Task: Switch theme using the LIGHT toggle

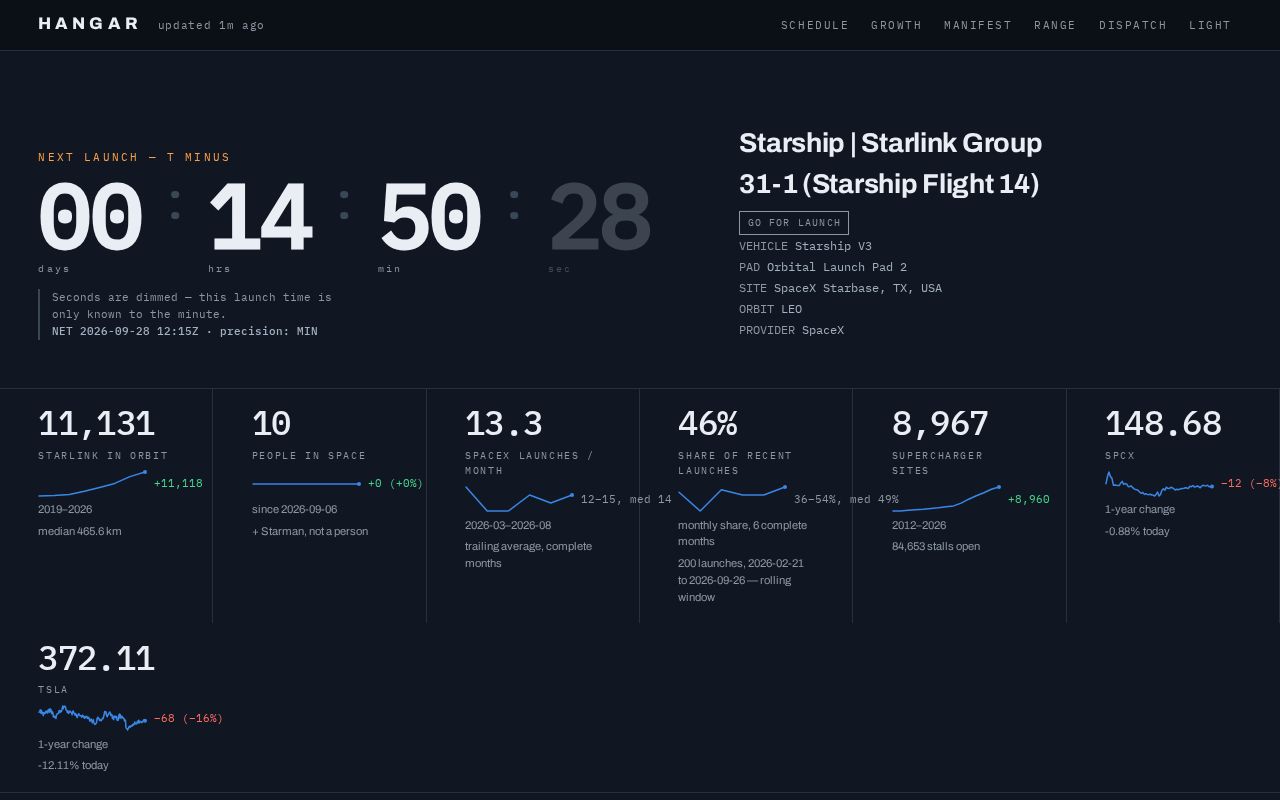Action: click(1210, 25)
